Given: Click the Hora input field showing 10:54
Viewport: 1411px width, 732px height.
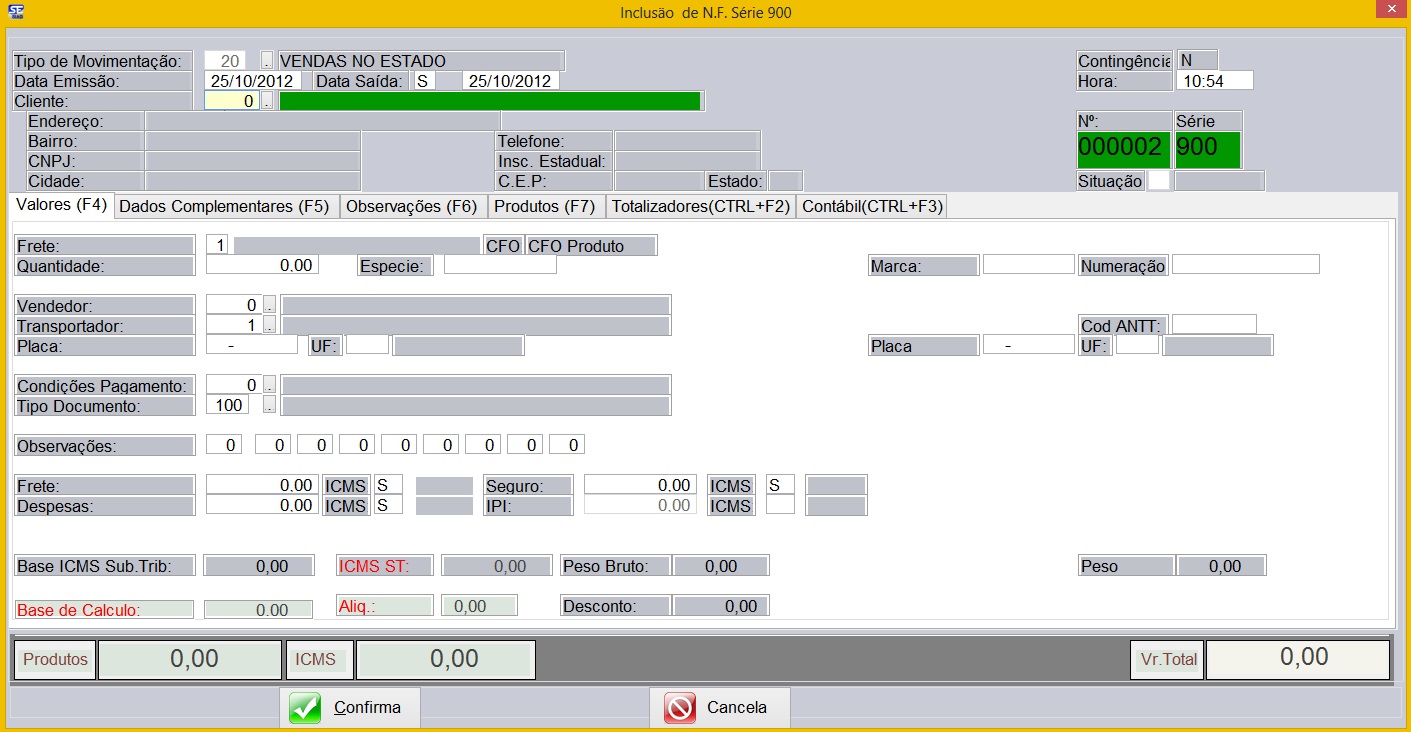Looking at the screenshot, I should point(1214,81).
